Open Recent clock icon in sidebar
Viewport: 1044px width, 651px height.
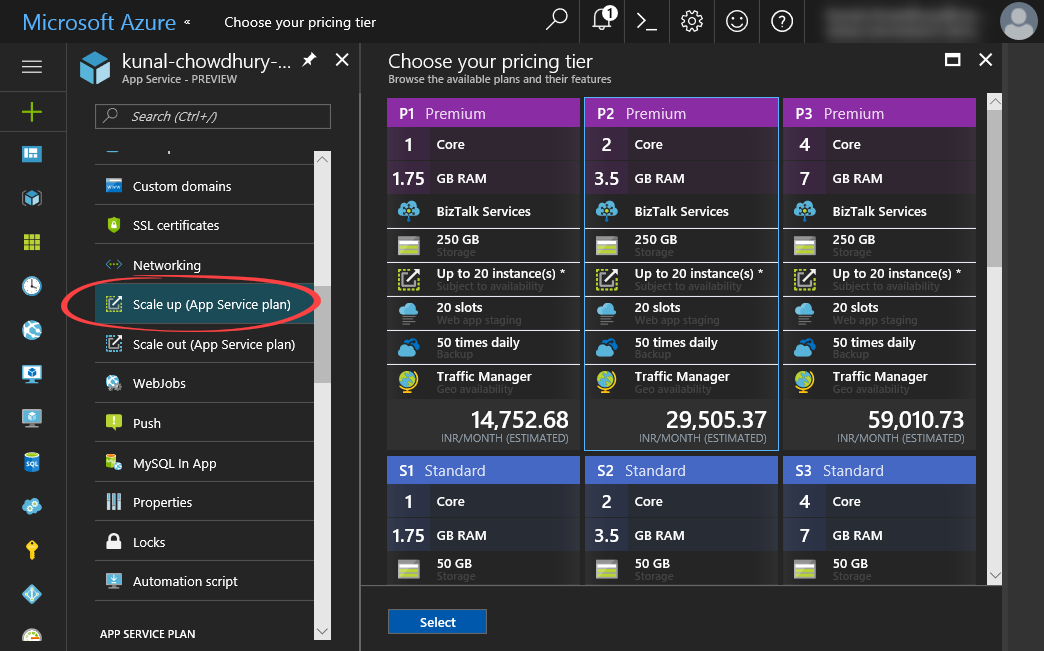coord(32,286)
